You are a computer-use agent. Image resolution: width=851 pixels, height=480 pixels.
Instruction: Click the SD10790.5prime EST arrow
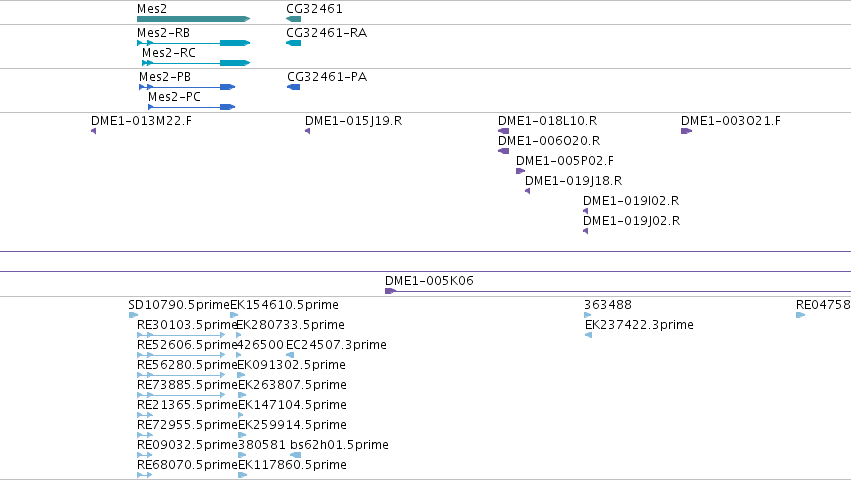pos(134,315)
